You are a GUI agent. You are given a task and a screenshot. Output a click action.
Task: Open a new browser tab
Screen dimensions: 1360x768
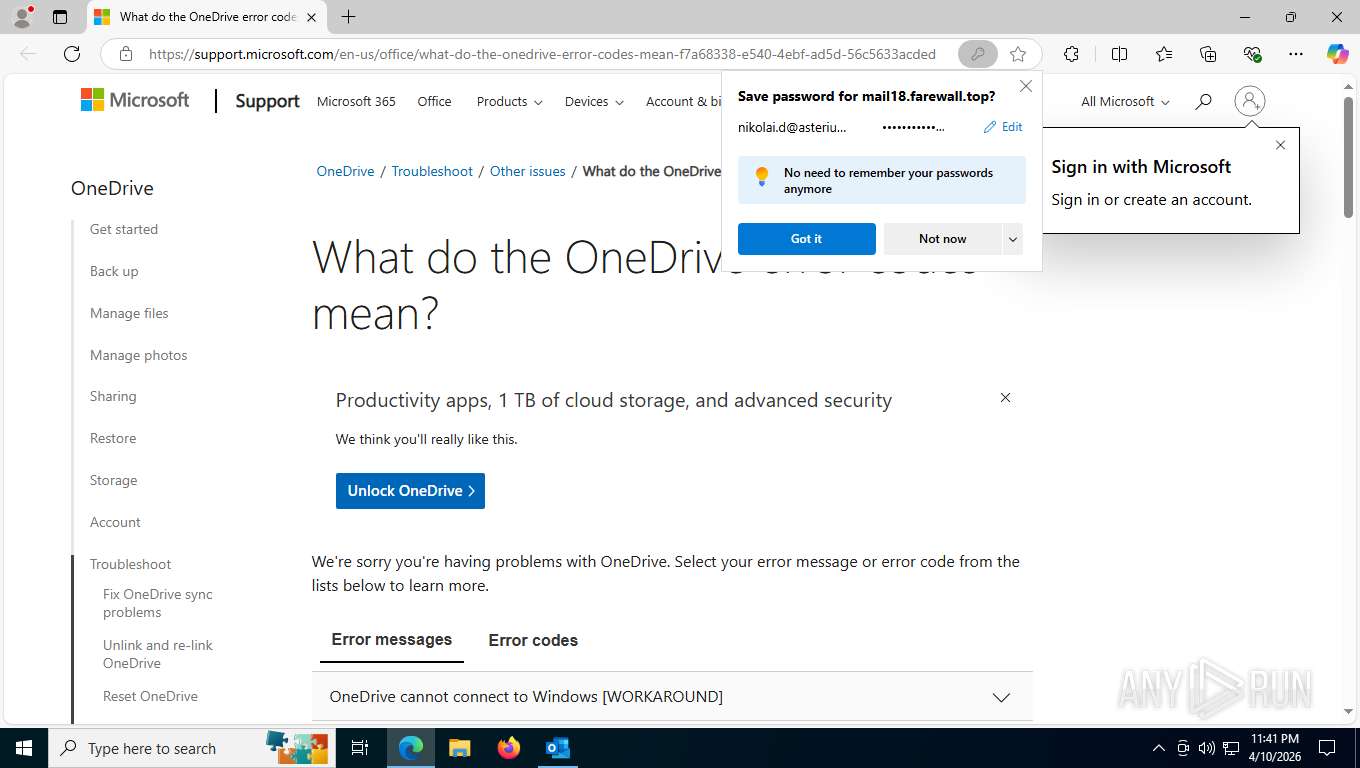pyautogui.click(x=348, y=17)
